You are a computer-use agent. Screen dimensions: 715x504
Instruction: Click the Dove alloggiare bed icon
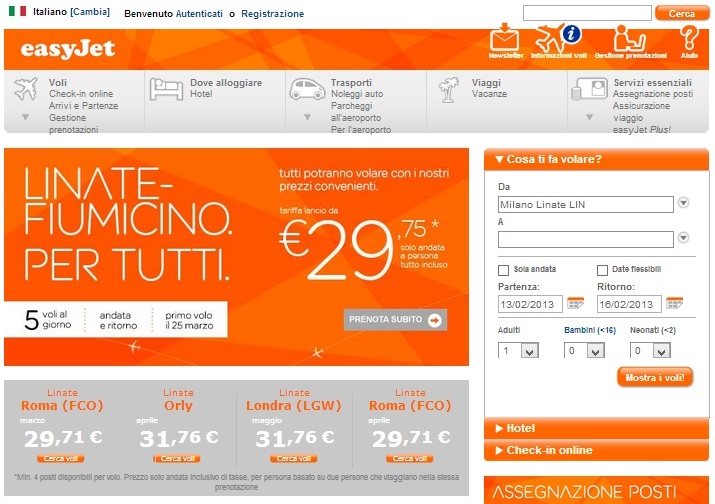click(166, 88)
